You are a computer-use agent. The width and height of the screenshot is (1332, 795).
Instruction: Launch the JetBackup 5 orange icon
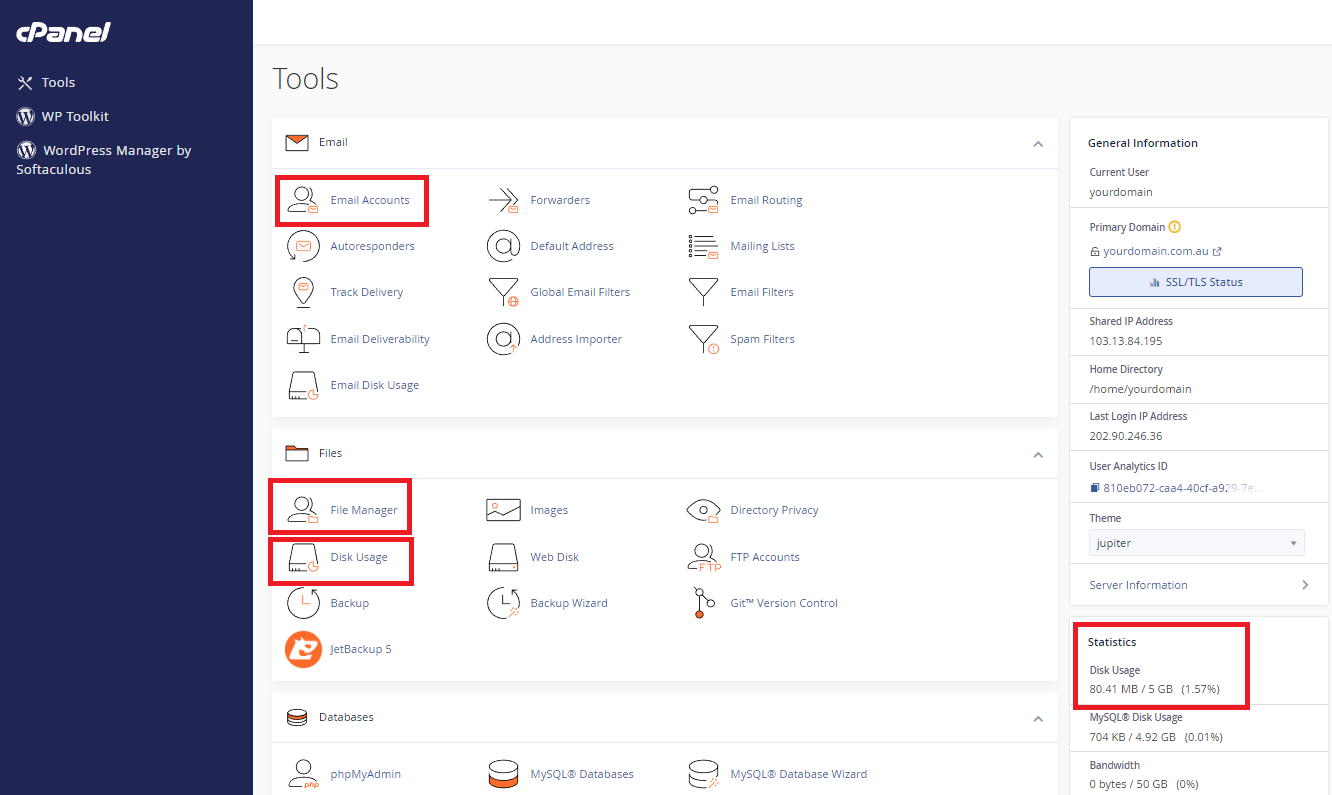(303, 649)
